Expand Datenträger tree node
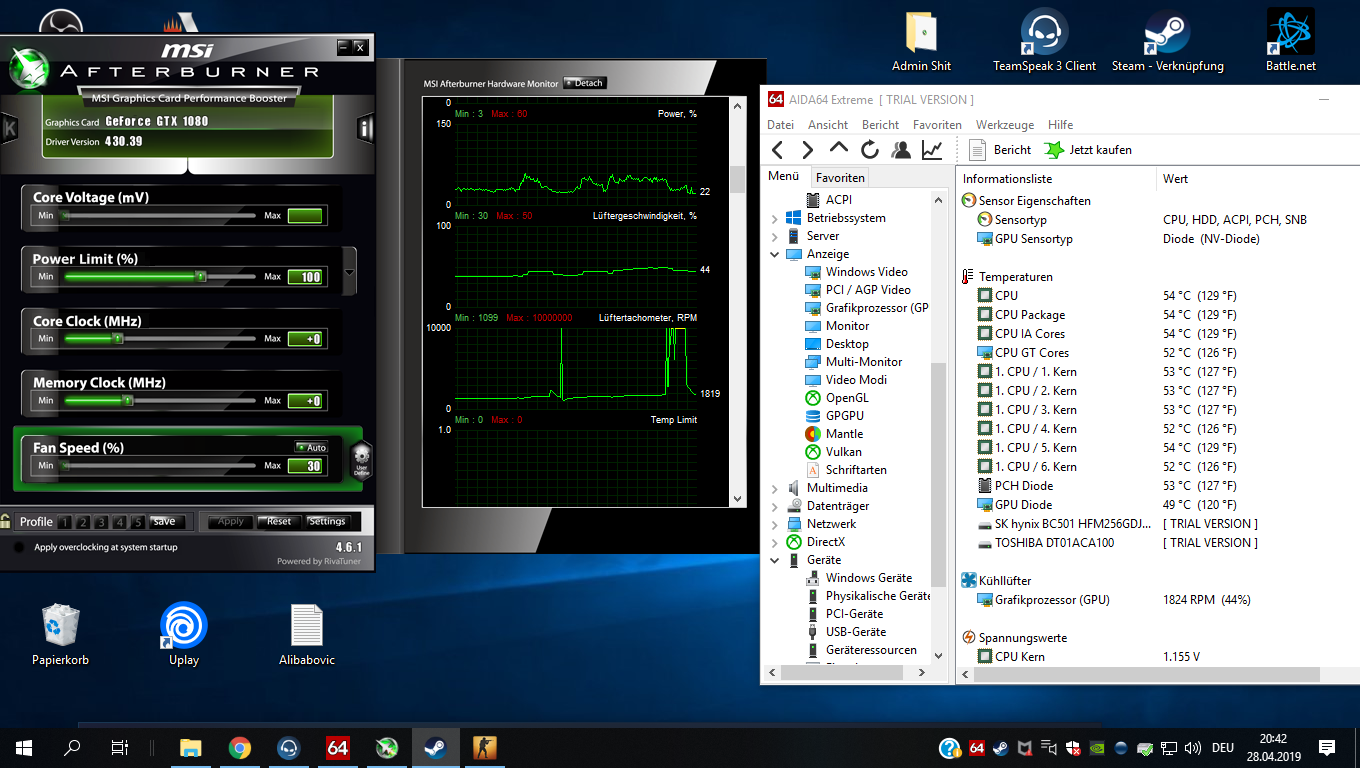Screen dimensions: 1360x768 pos(774,506)
